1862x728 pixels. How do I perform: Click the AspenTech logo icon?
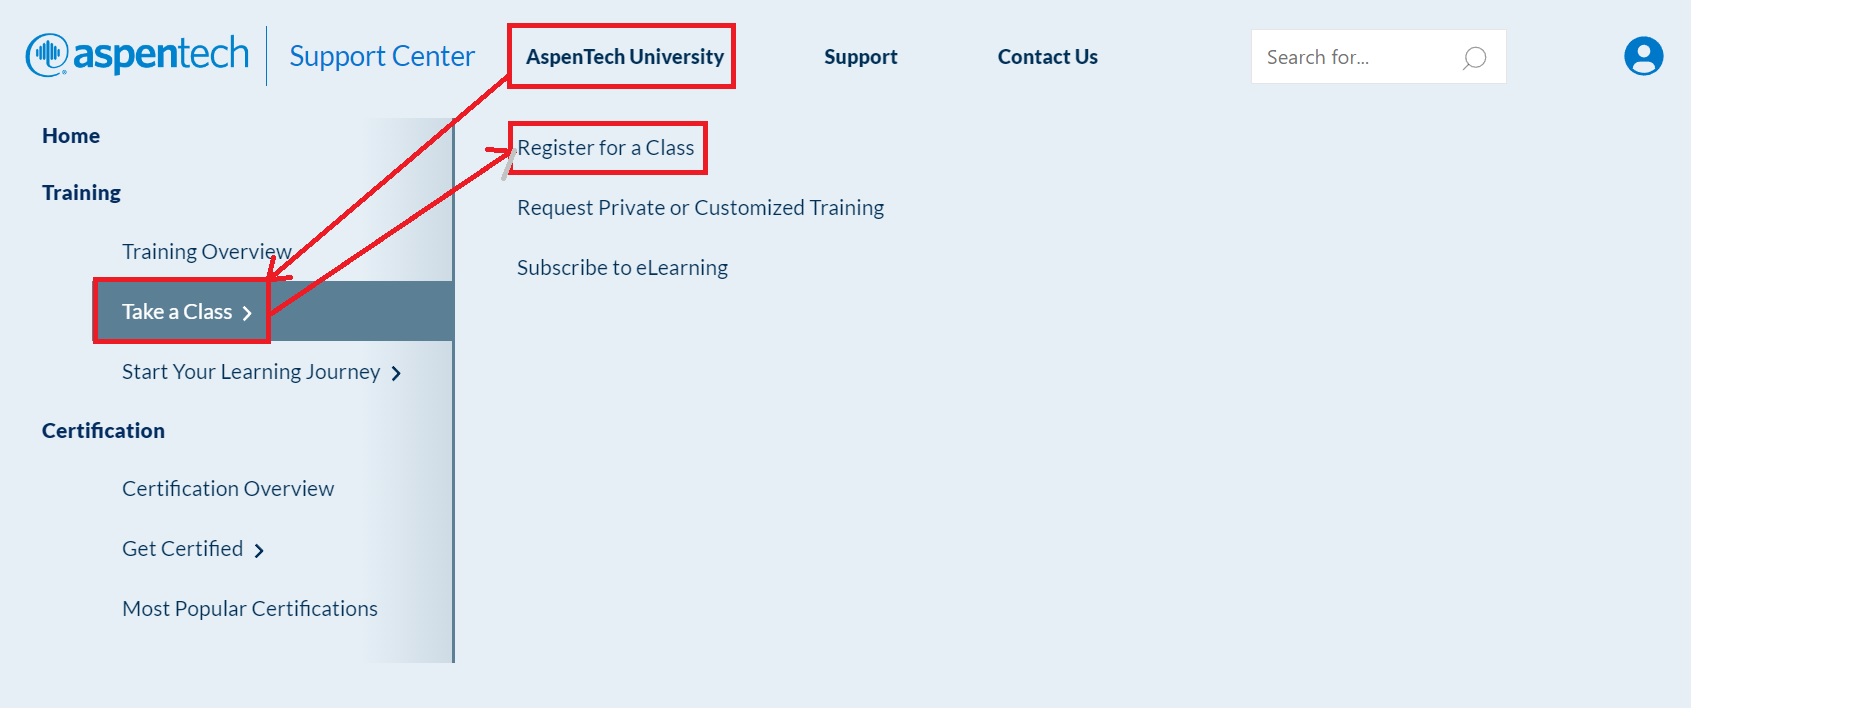(x=47, y=55)
